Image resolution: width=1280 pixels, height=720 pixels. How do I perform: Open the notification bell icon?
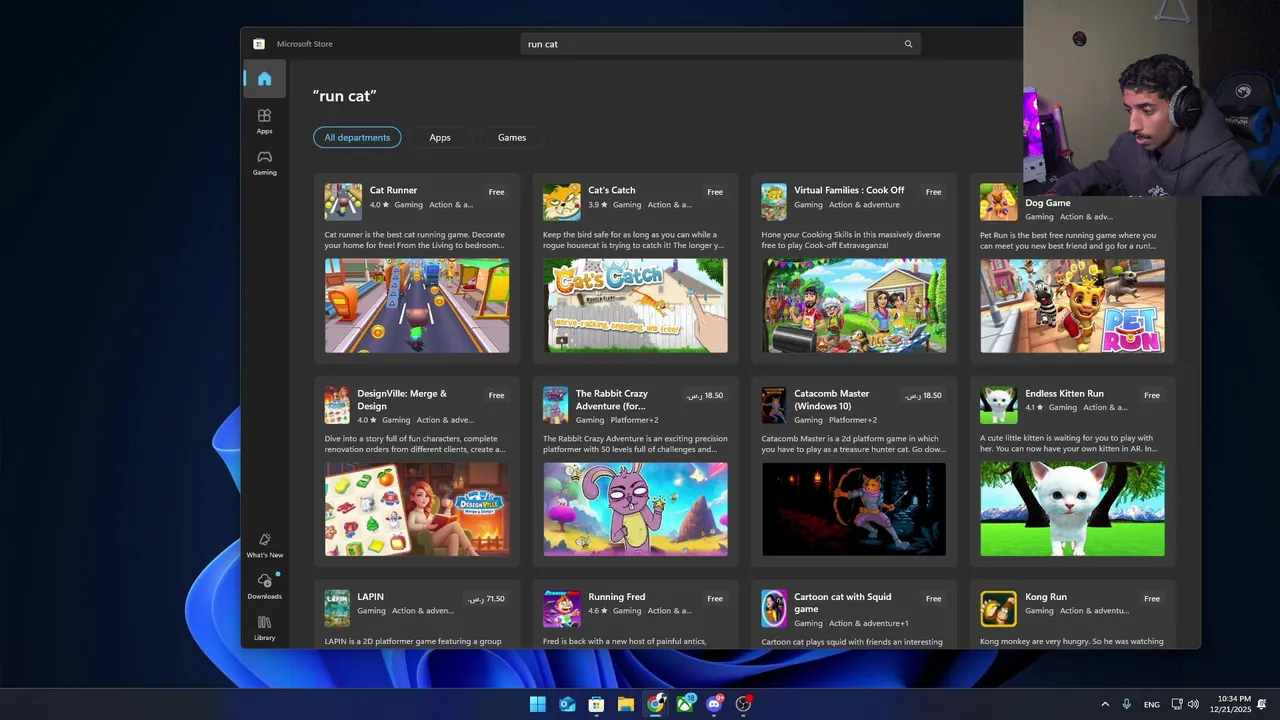point(1262,704)
